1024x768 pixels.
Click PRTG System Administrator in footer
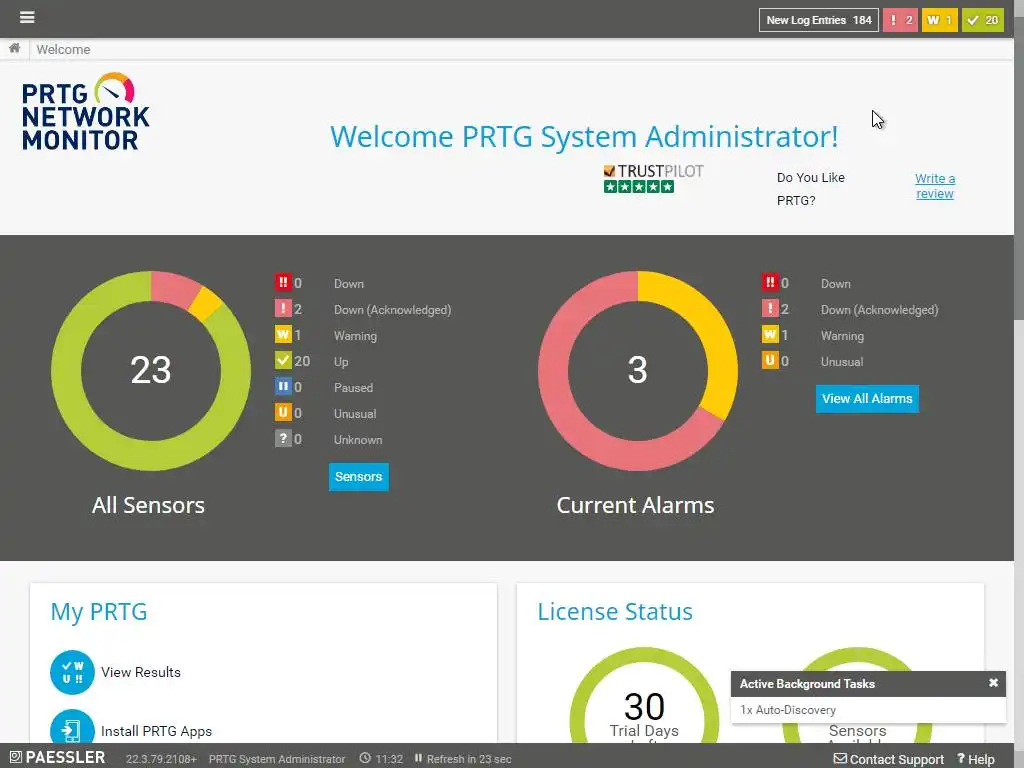pyautogui.click(x=277, y=760)
